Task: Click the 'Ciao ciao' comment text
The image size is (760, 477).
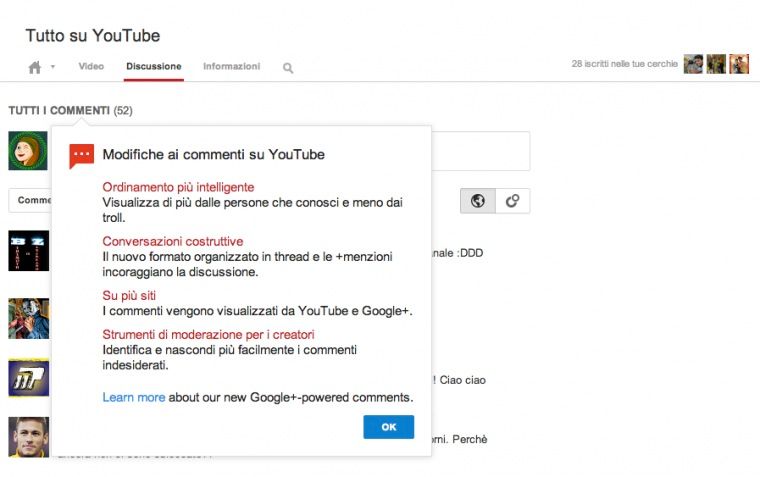Action: tap(462, 380)
